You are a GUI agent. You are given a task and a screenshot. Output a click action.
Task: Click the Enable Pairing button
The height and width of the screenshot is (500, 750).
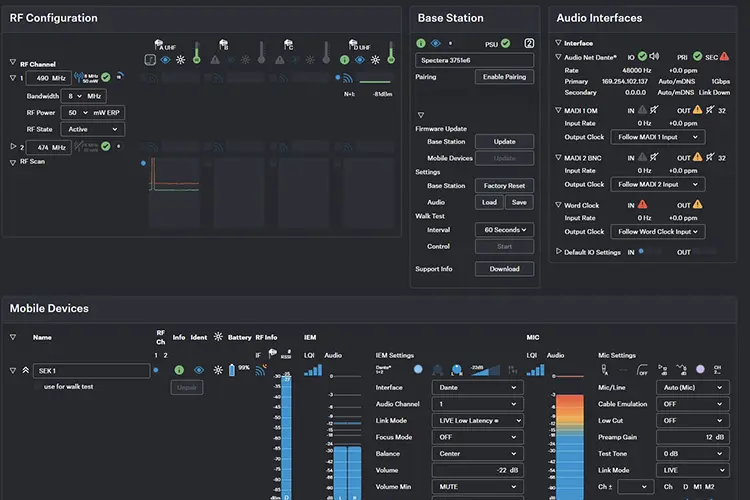[505, 77]
